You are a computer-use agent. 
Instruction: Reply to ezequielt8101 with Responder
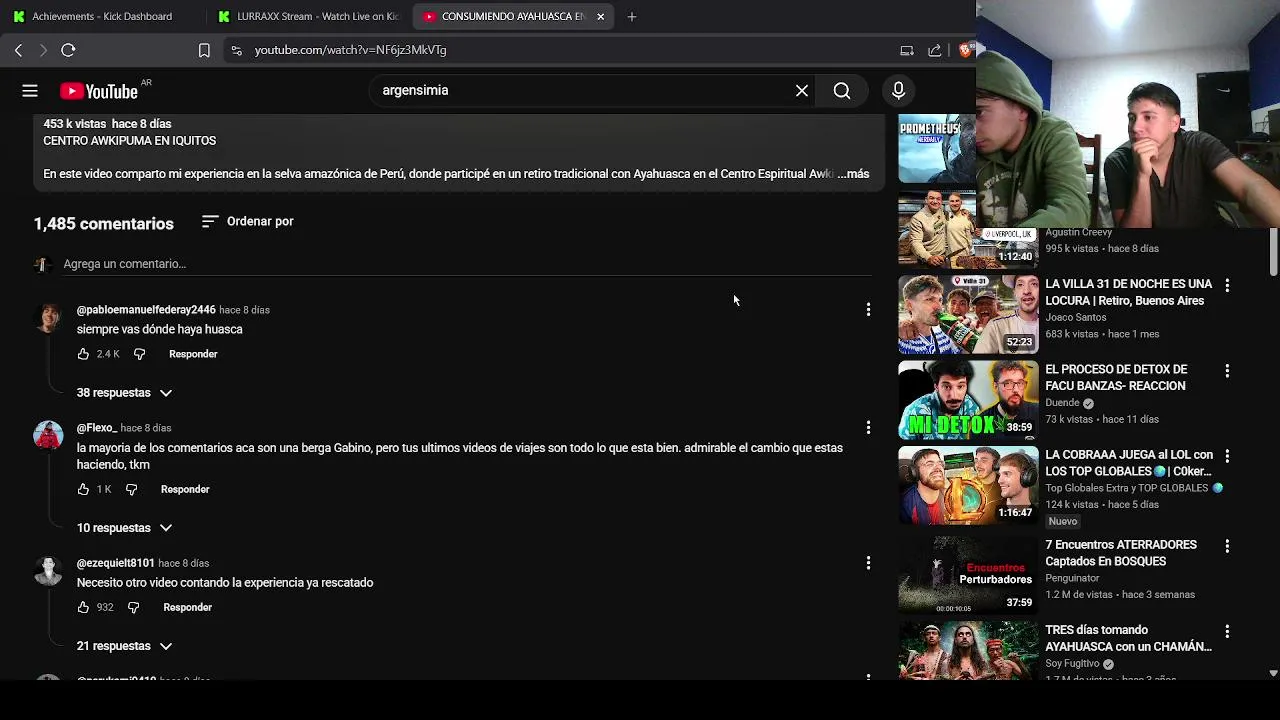pyautogui.click(x=187, y=607)
